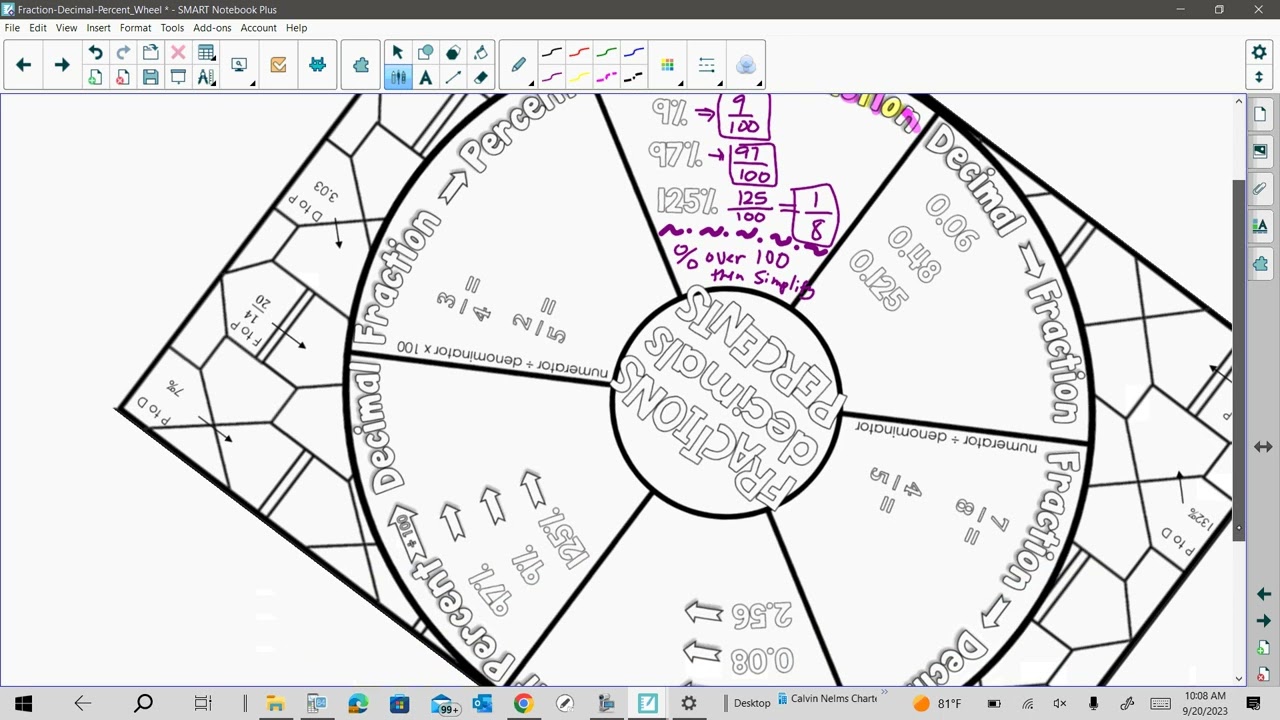Insert a table from the toolbar
The width and height of the screenshot is (1280, 720).
click(206, 53)
